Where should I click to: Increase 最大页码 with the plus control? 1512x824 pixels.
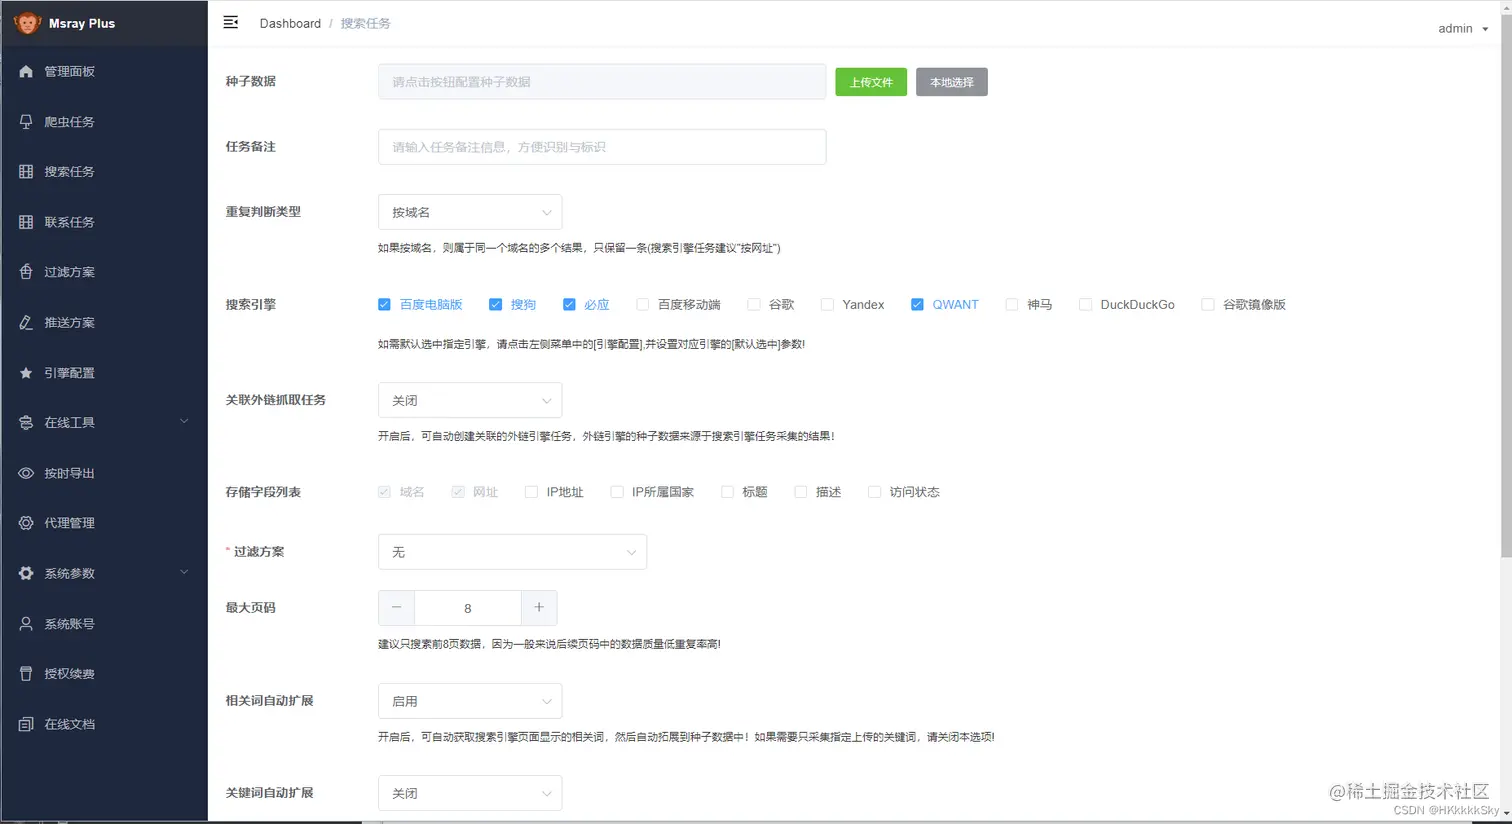pos(536,607)
